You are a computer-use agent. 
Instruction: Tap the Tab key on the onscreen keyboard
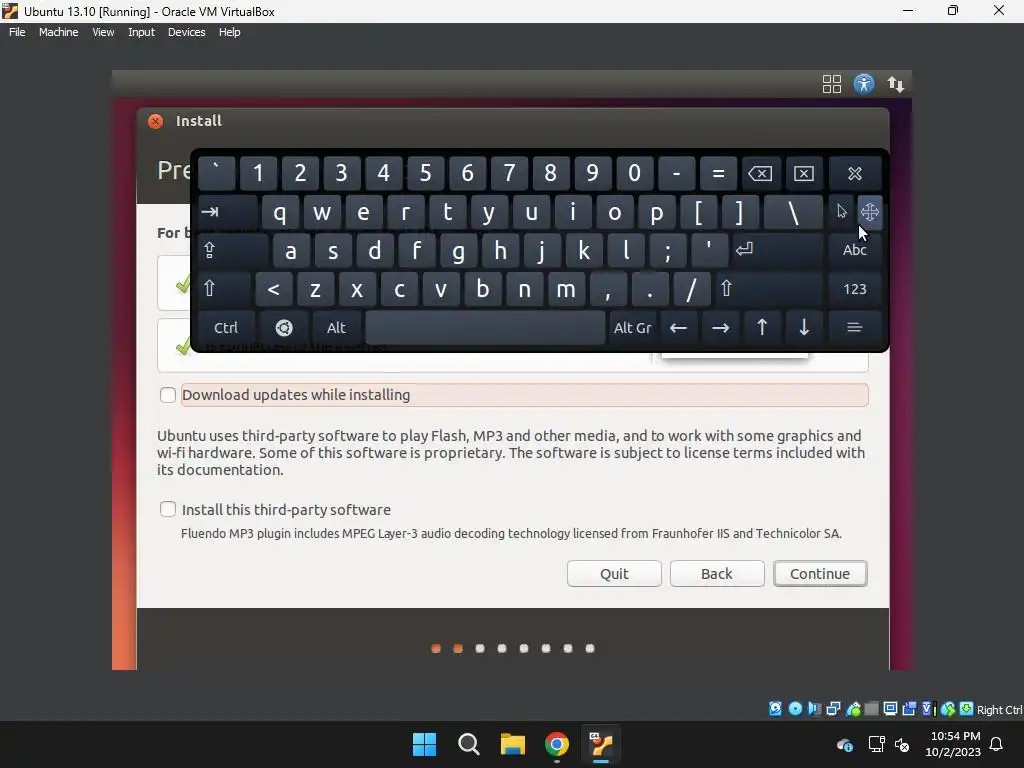point(228,212)
